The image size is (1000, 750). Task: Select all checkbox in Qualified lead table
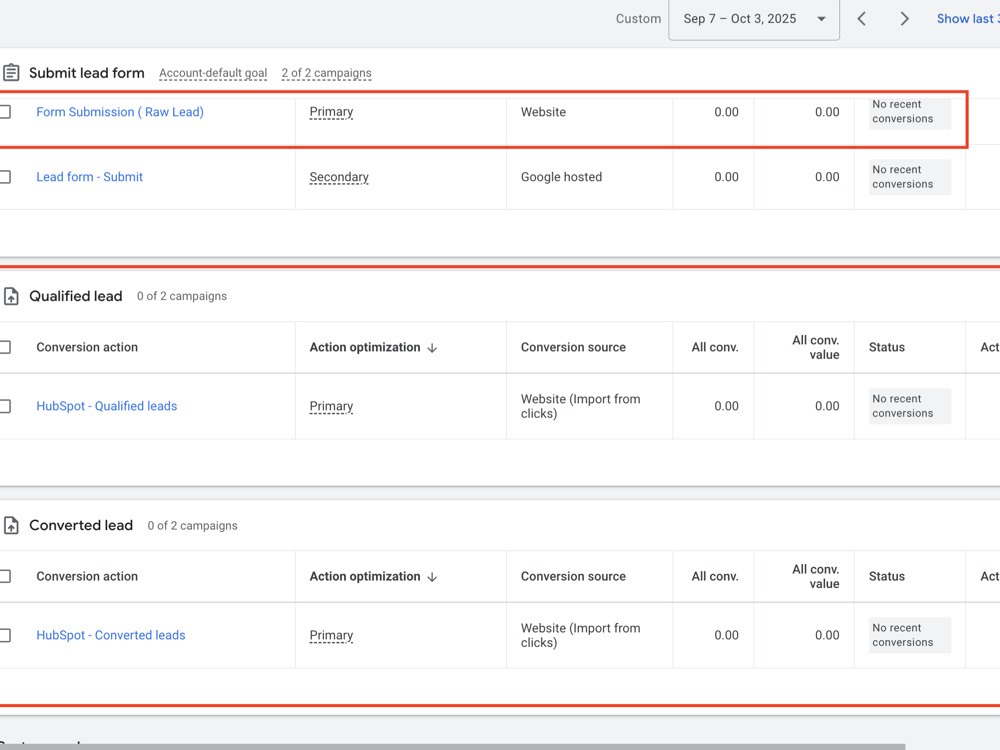pyautogui.click(x=5, y=348)
